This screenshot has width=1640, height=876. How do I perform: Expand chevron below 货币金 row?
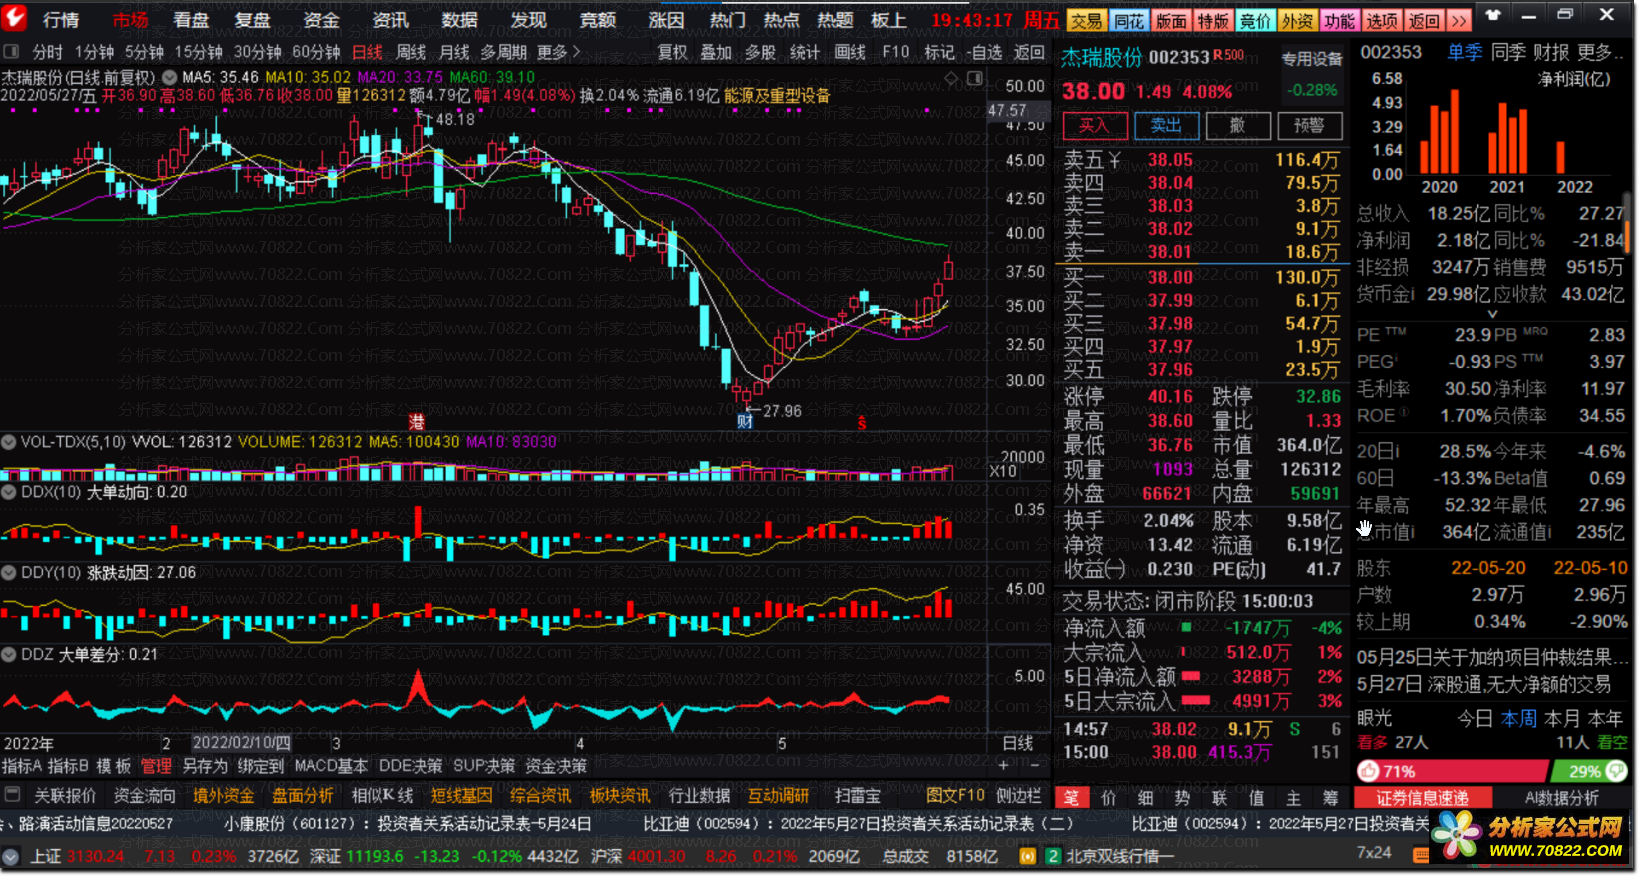click(x=1492, y=314)
